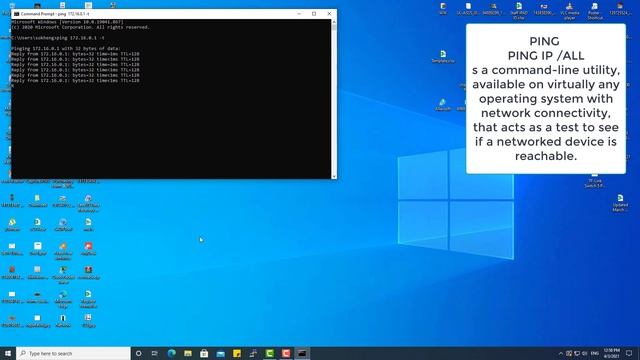Open Task View on the taskbar
Screen dimensions: 640x360
point(155,353)
